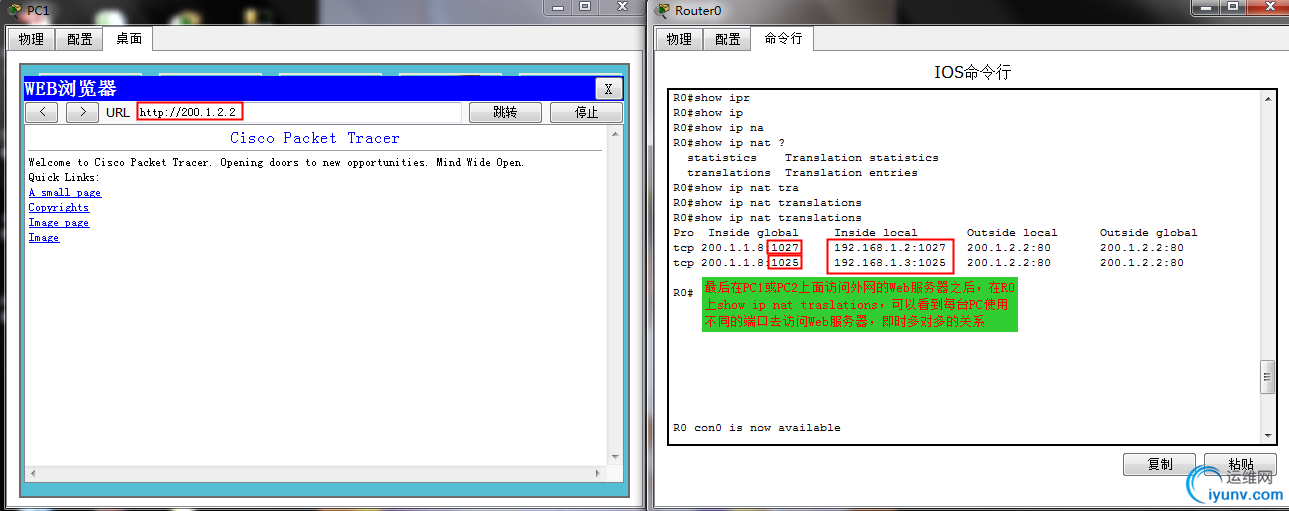This screenshot has height=511, width=1289.
Task: Select 命令行 tab in Router0 window
Action: pyautogui.click(x=784, y=38)
